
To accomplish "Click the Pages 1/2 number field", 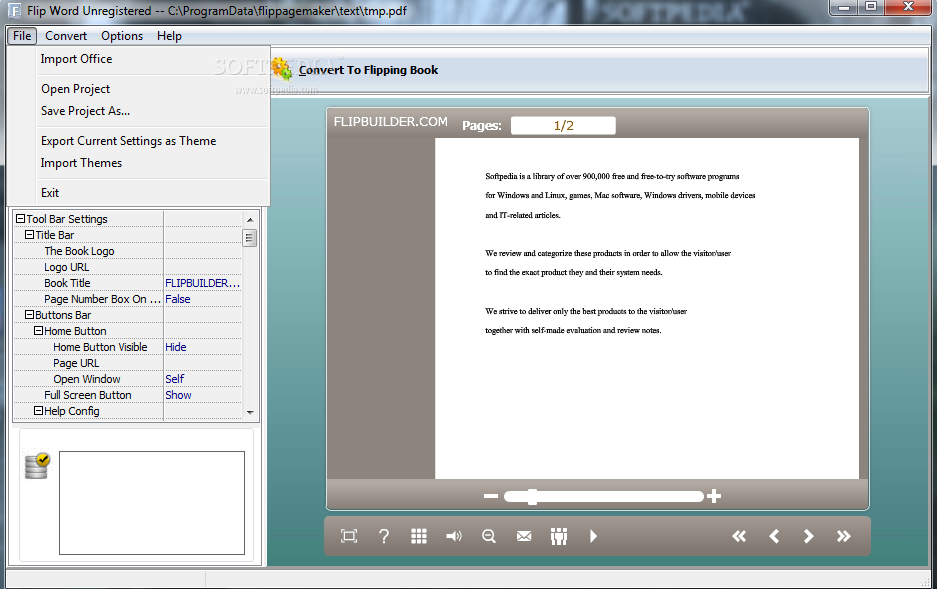I will (563, 125).
